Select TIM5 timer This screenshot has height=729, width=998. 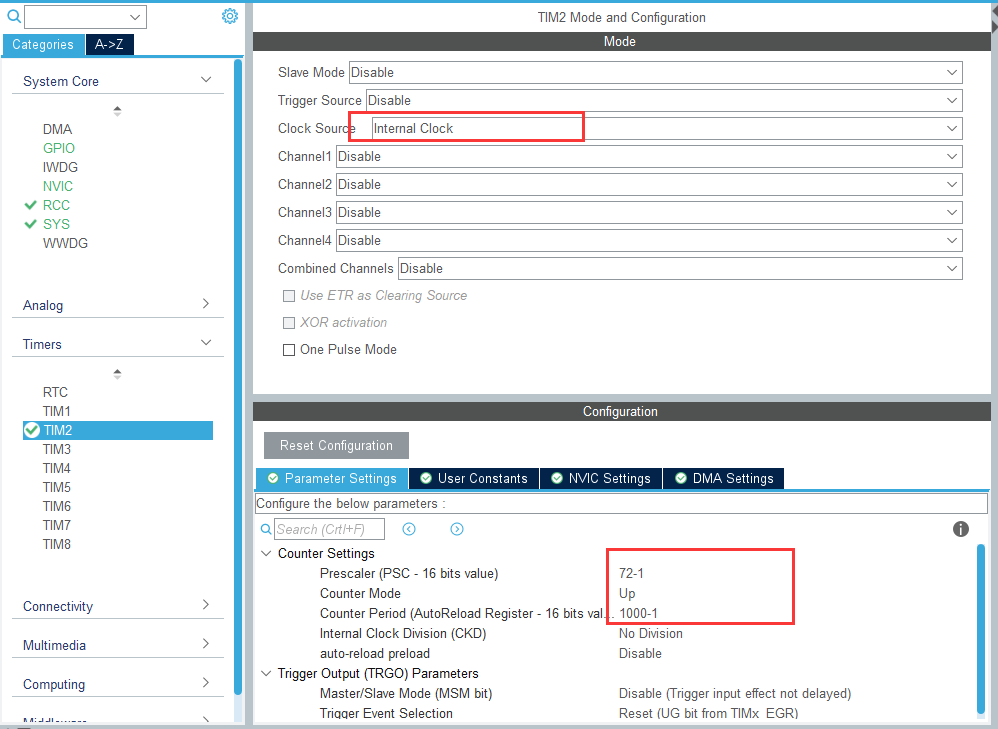point(57,488)
